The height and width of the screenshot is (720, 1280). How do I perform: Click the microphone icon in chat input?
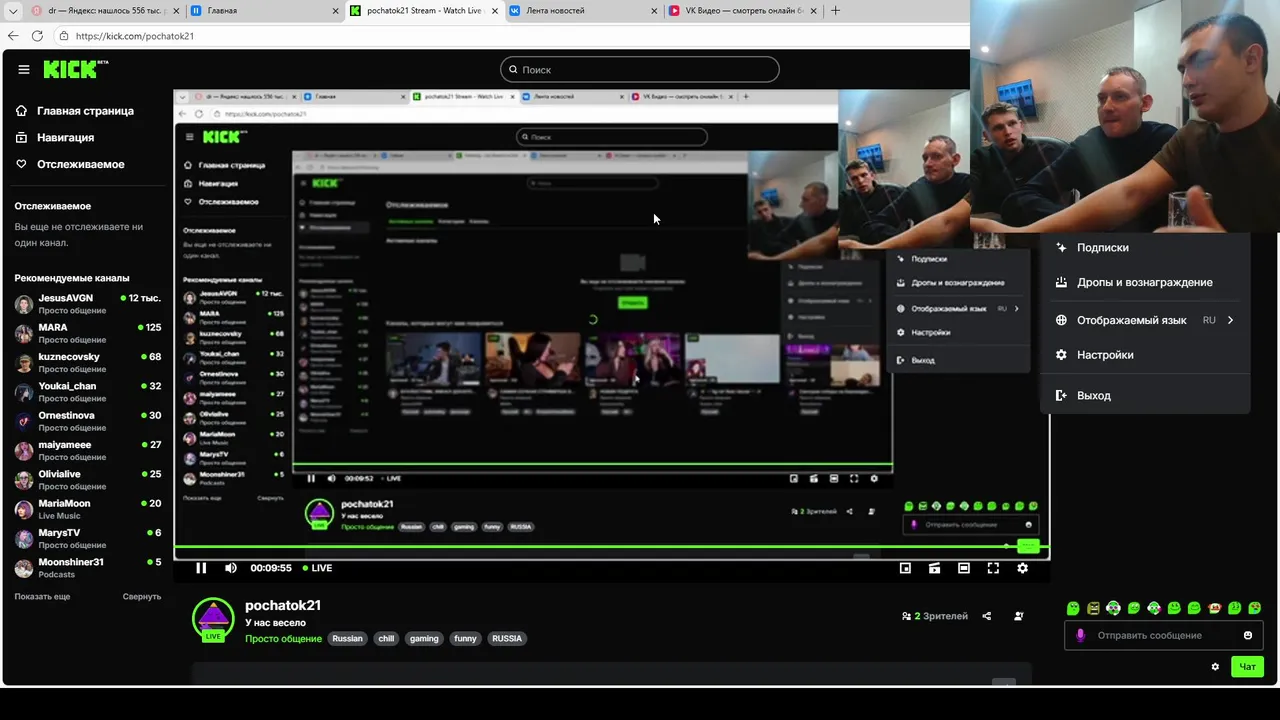click(x=1080, y=636)
